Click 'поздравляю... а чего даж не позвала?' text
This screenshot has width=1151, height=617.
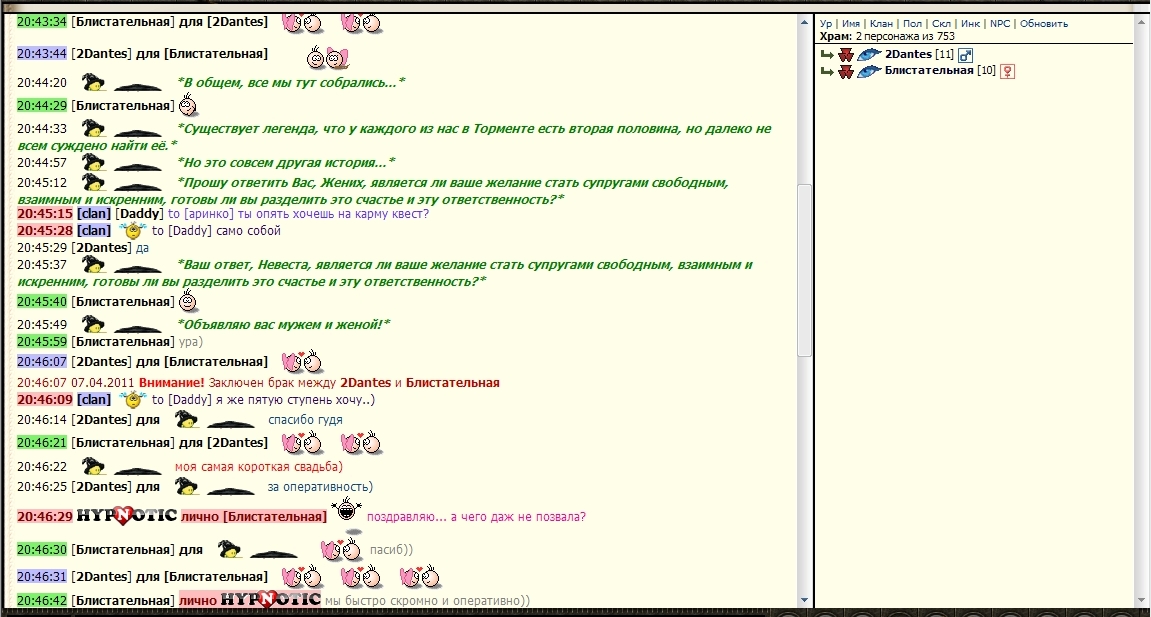point(476,516)
